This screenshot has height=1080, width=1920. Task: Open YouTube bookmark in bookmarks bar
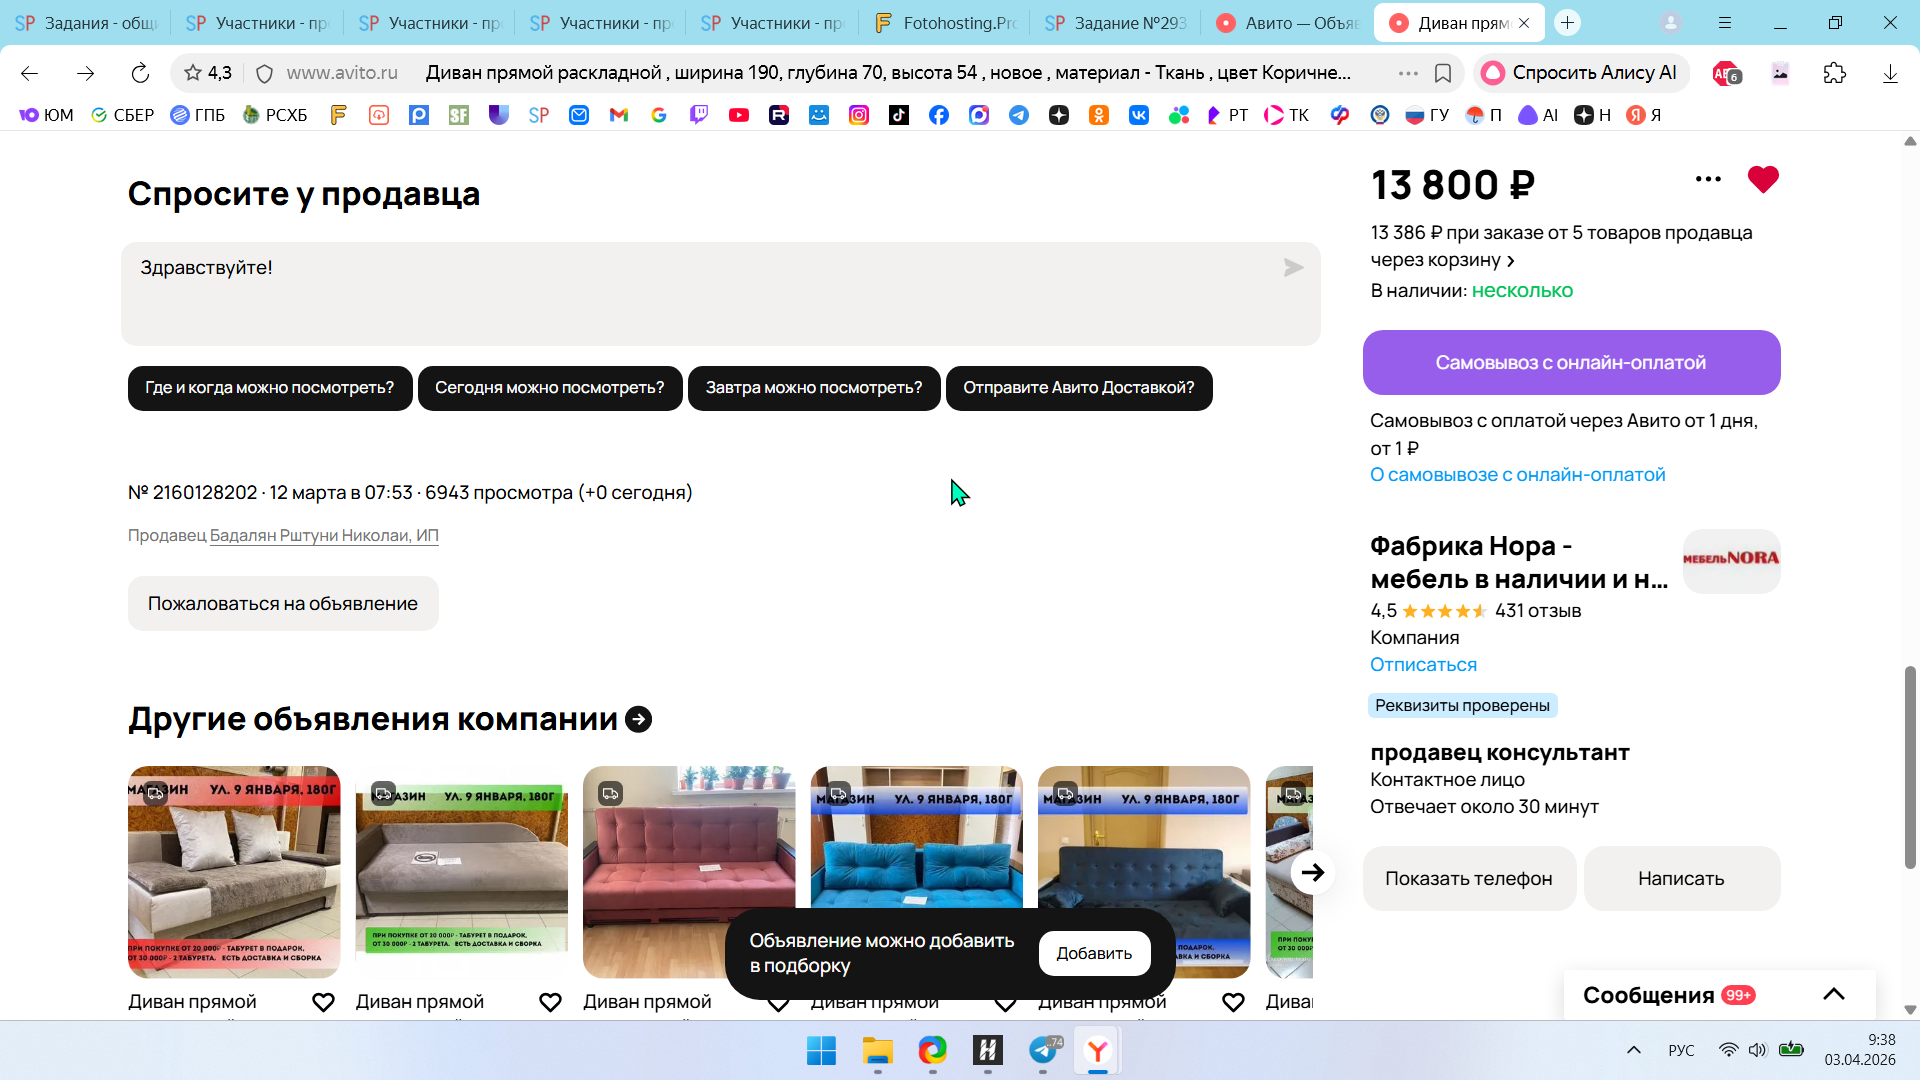(x=739, y=115)
